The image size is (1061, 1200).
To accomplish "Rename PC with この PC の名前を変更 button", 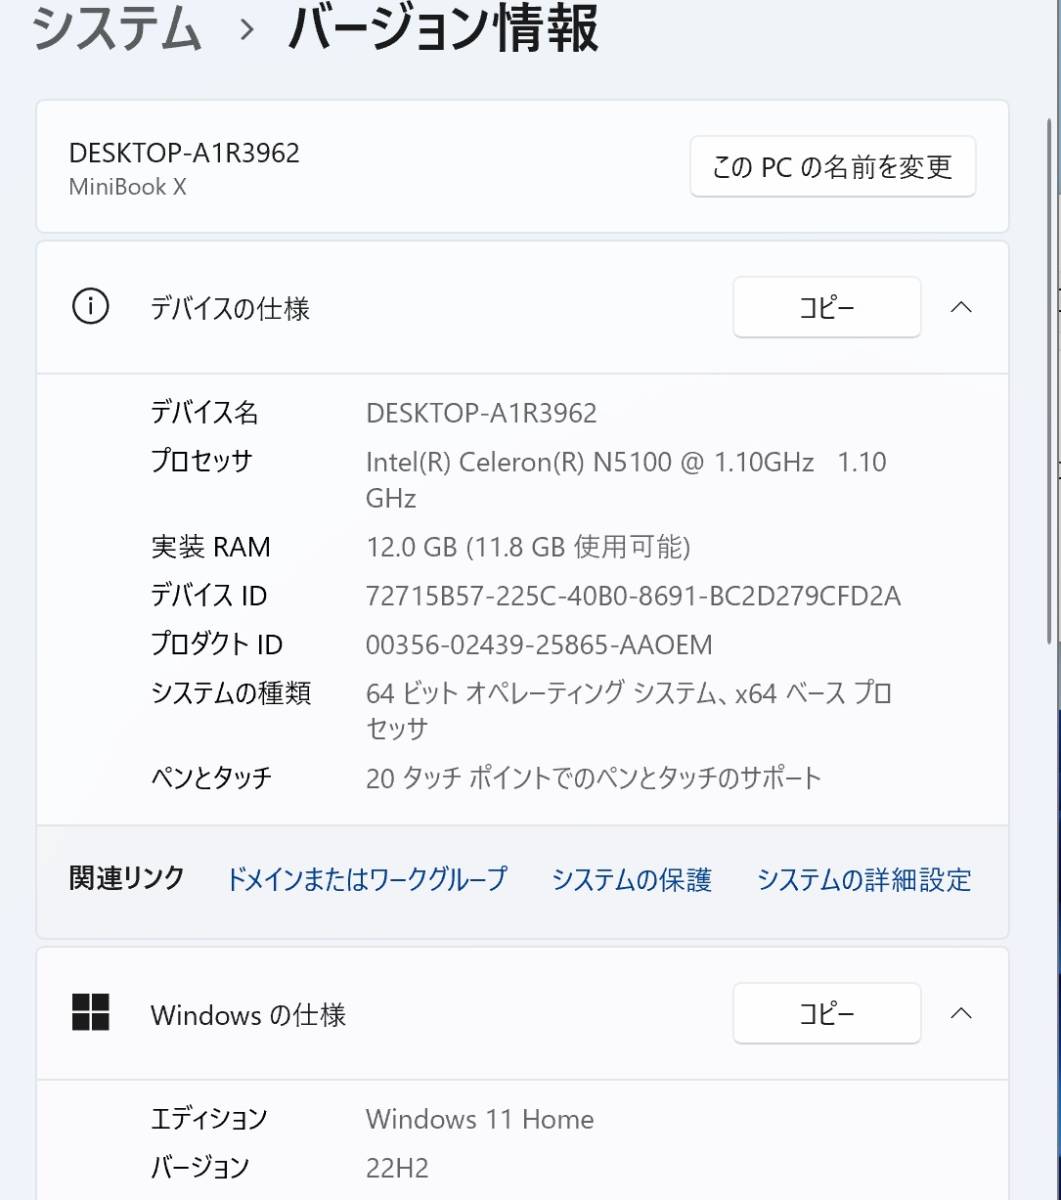I will coord(833,167).
